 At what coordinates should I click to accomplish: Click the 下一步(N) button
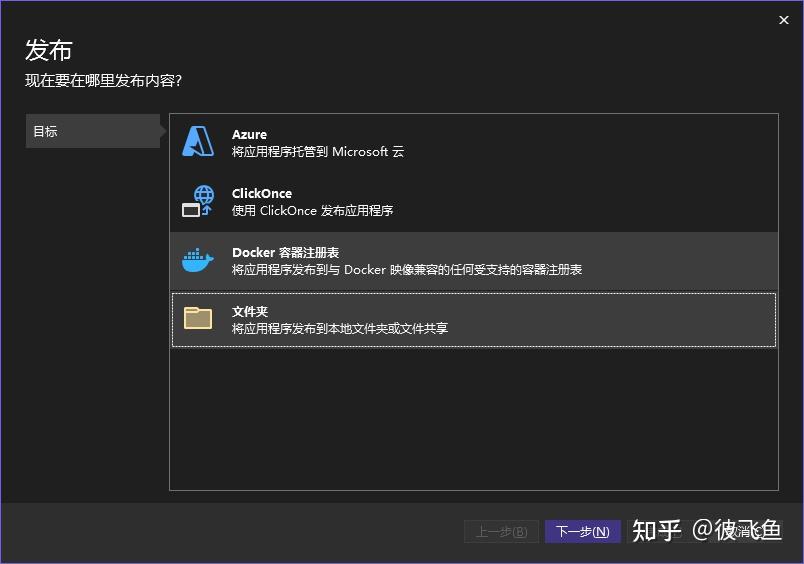point(582,532)
